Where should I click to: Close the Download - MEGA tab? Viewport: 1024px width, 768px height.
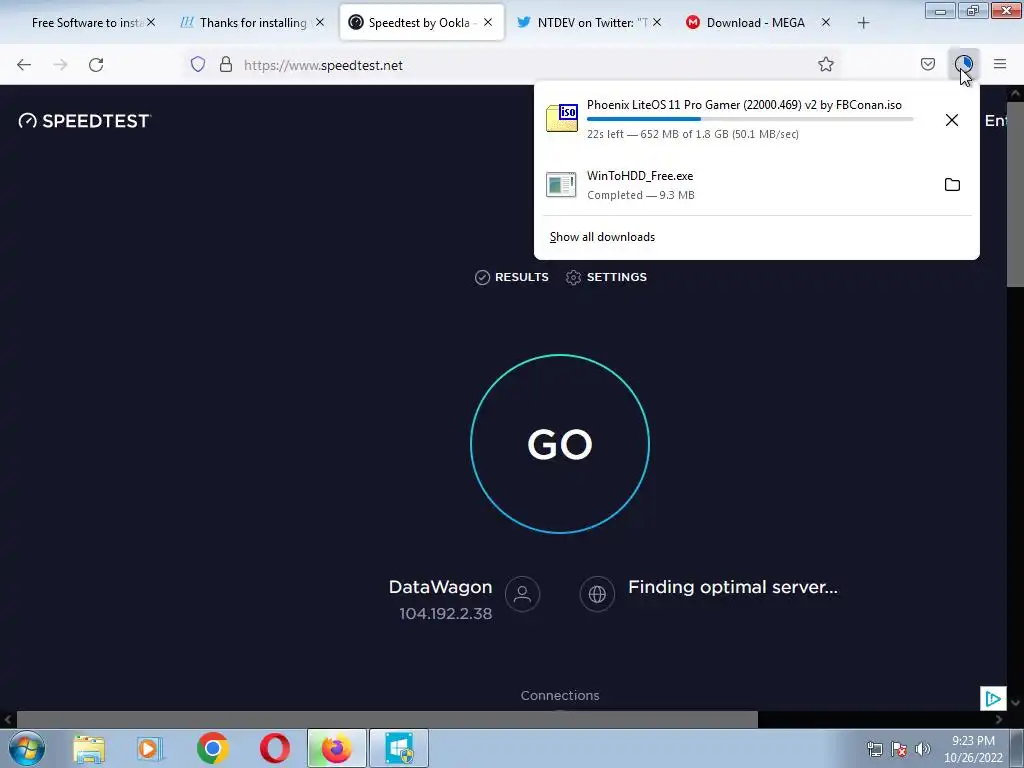point(825,22)
